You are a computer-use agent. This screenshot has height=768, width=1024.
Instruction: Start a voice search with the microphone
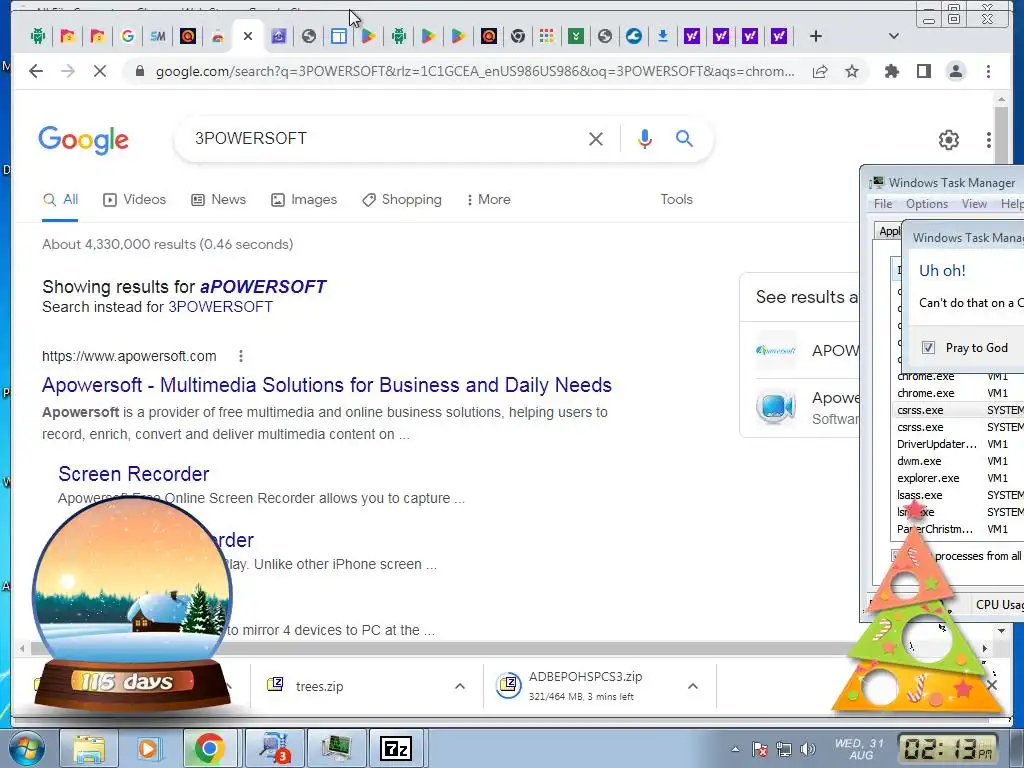coord(645,138)
